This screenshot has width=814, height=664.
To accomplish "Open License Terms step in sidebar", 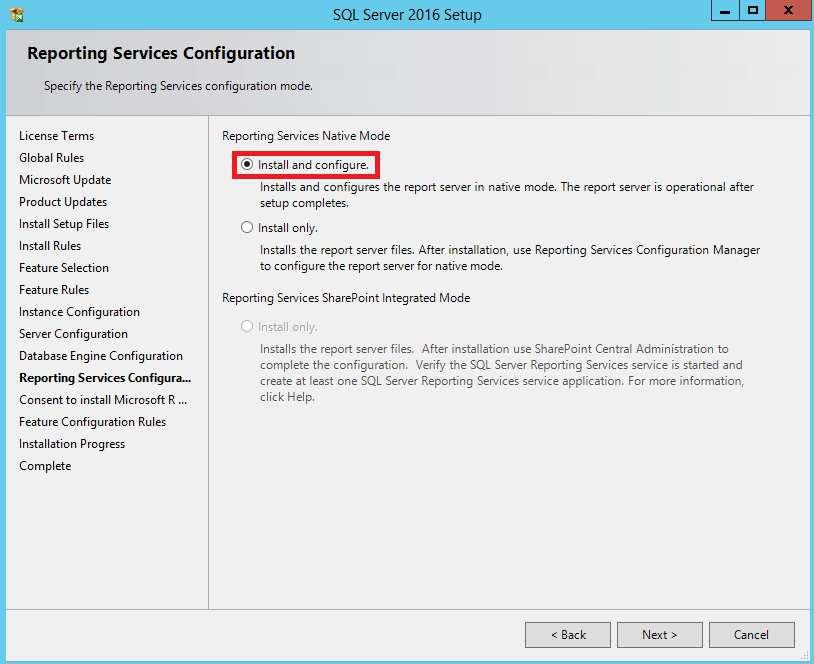I will pos(57,135).
